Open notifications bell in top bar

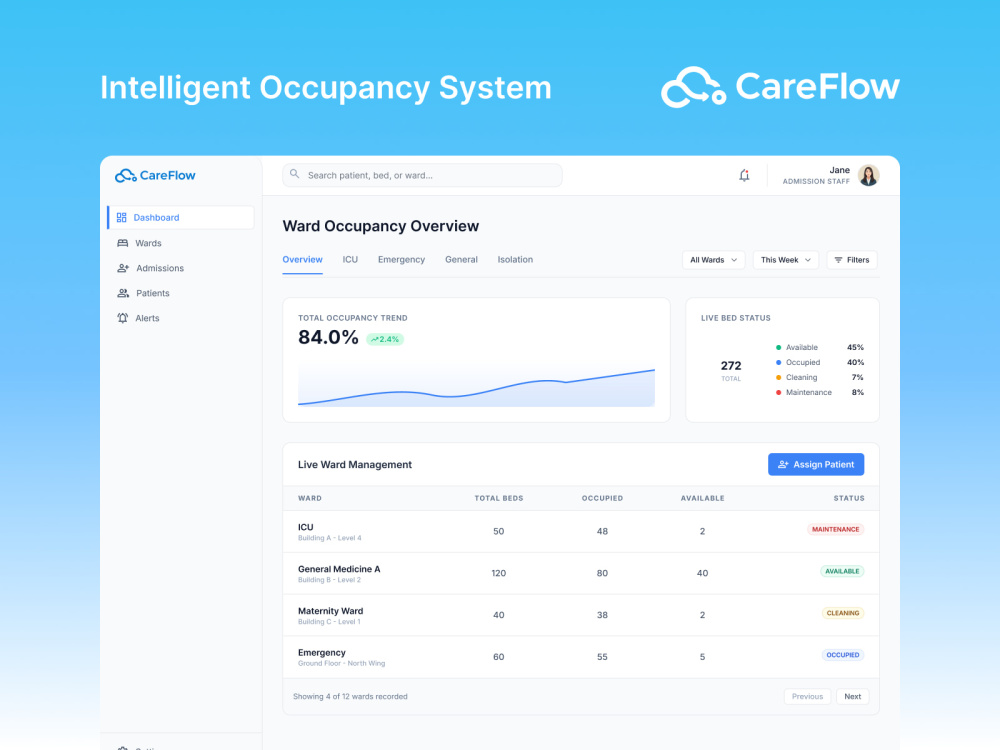pos(744,175)
